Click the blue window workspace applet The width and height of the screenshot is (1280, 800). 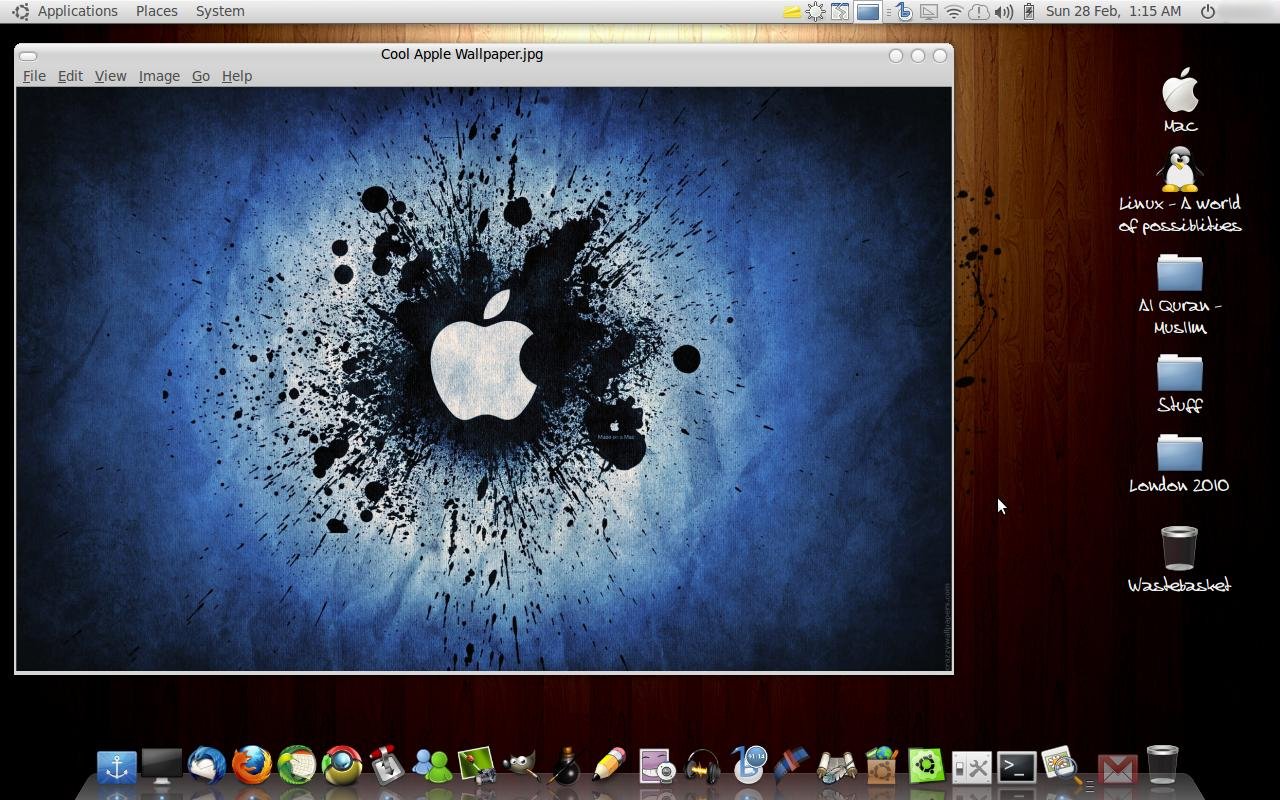pos(867,12)
